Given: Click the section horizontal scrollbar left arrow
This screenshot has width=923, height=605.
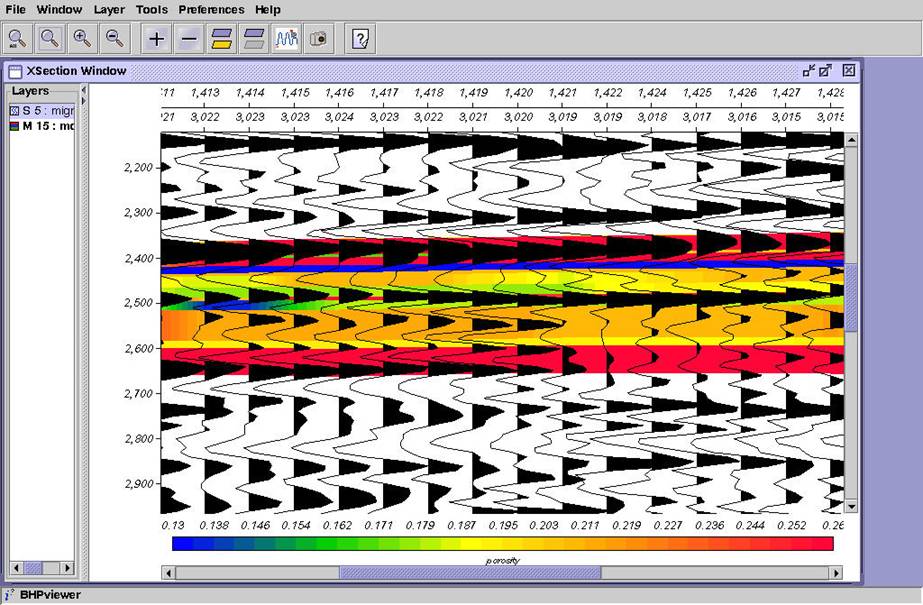Looking at the screenshot, I should (168, 573).
